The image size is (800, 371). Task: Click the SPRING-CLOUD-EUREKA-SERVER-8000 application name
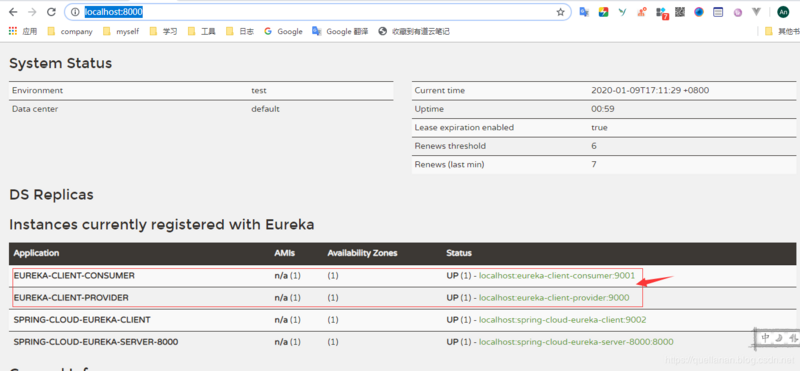pyautogui.click(x=96, y=342)
